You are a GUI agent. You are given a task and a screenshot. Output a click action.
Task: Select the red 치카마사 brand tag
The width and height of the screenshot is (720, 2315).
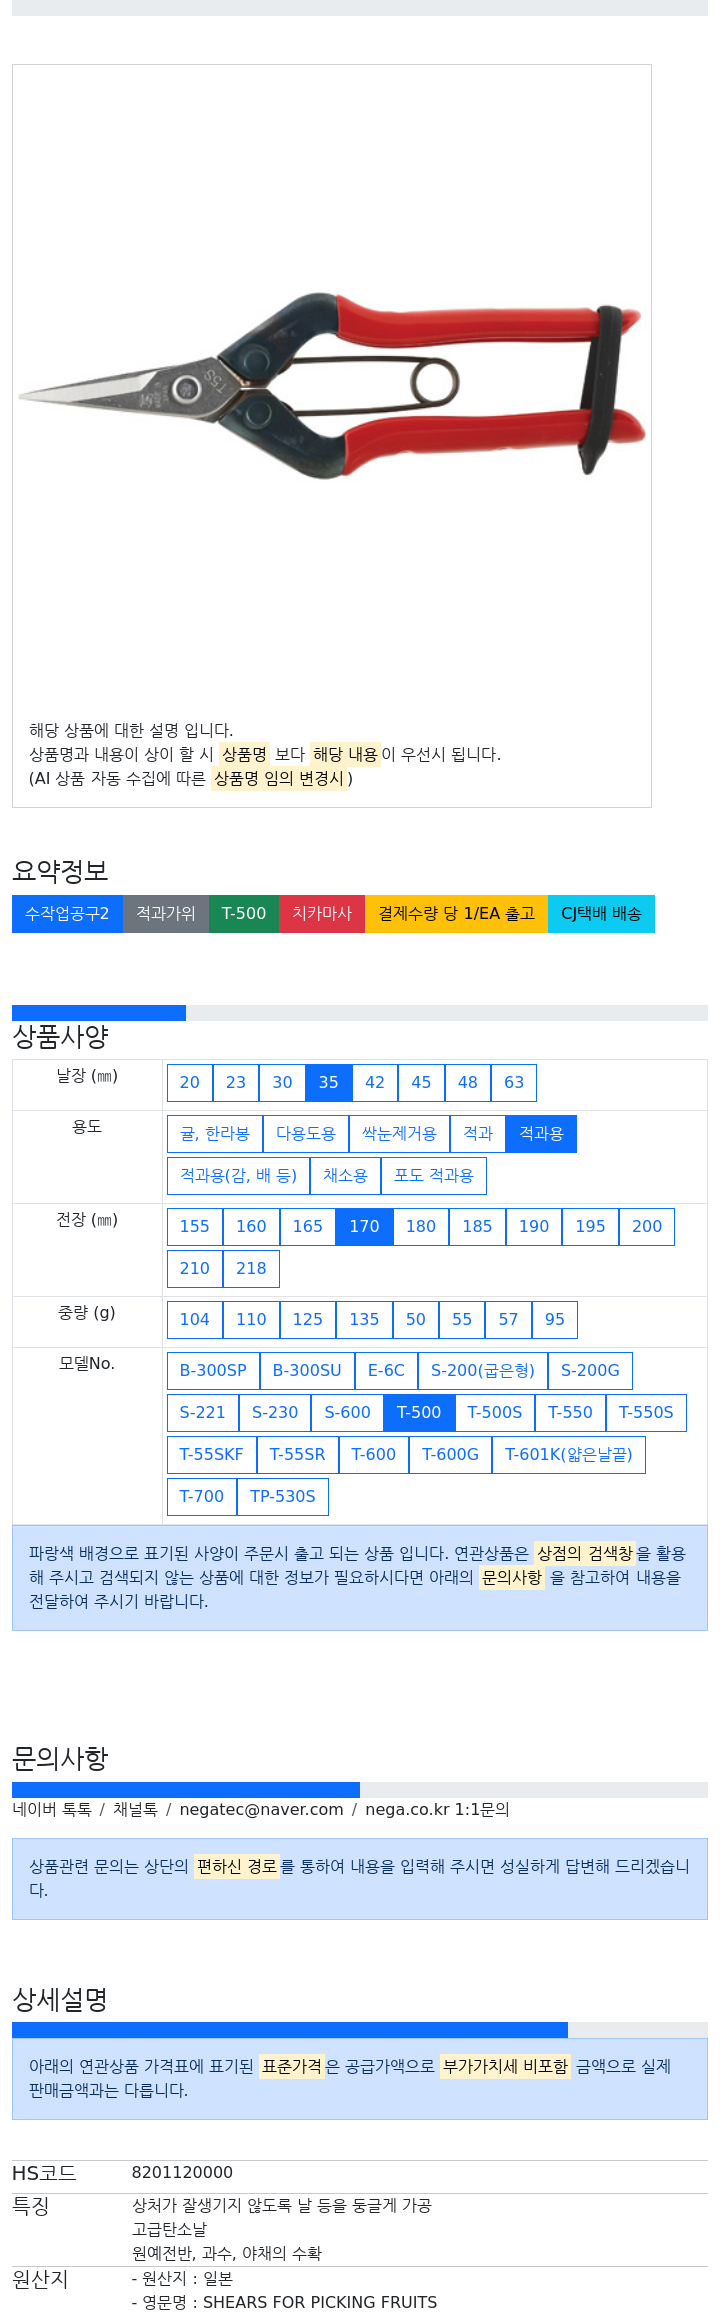pos(322,914)
